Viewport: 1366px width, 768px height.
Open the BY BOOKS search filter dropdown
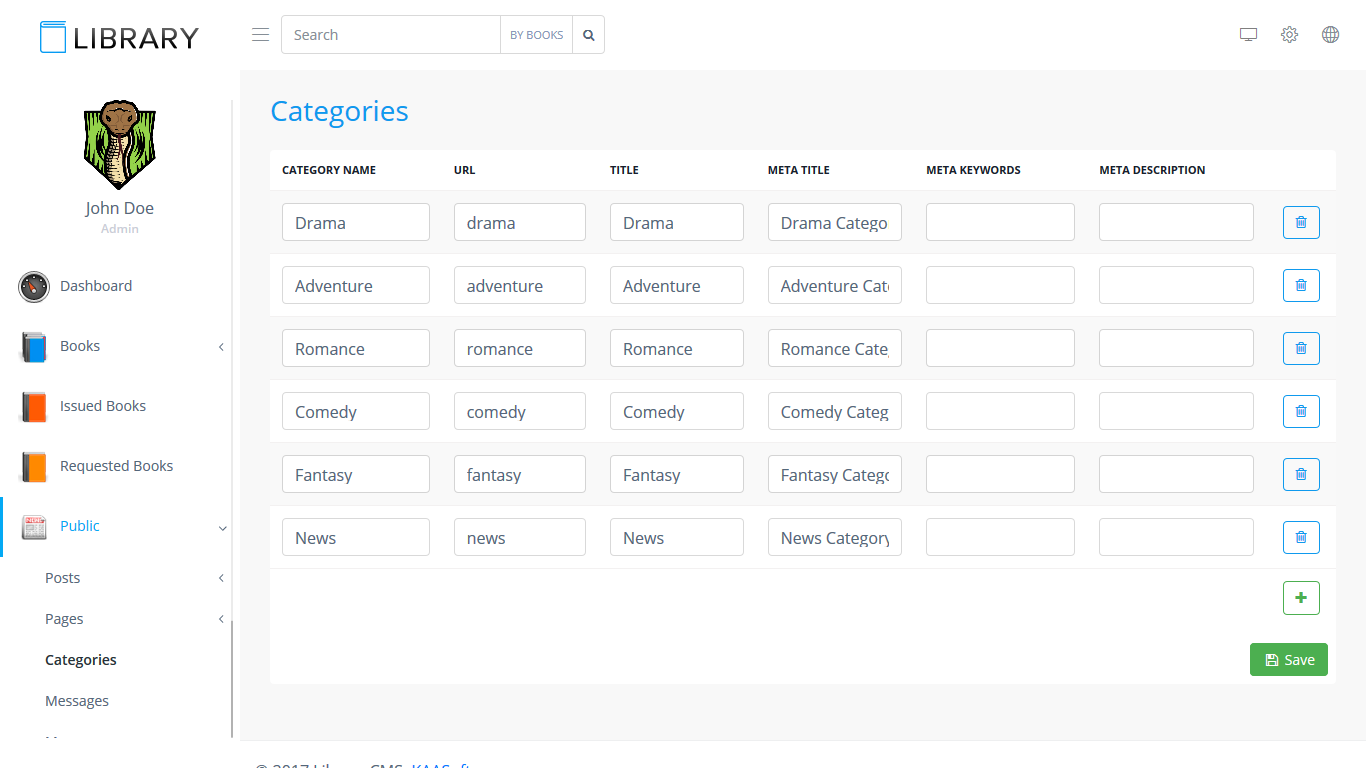536,35
